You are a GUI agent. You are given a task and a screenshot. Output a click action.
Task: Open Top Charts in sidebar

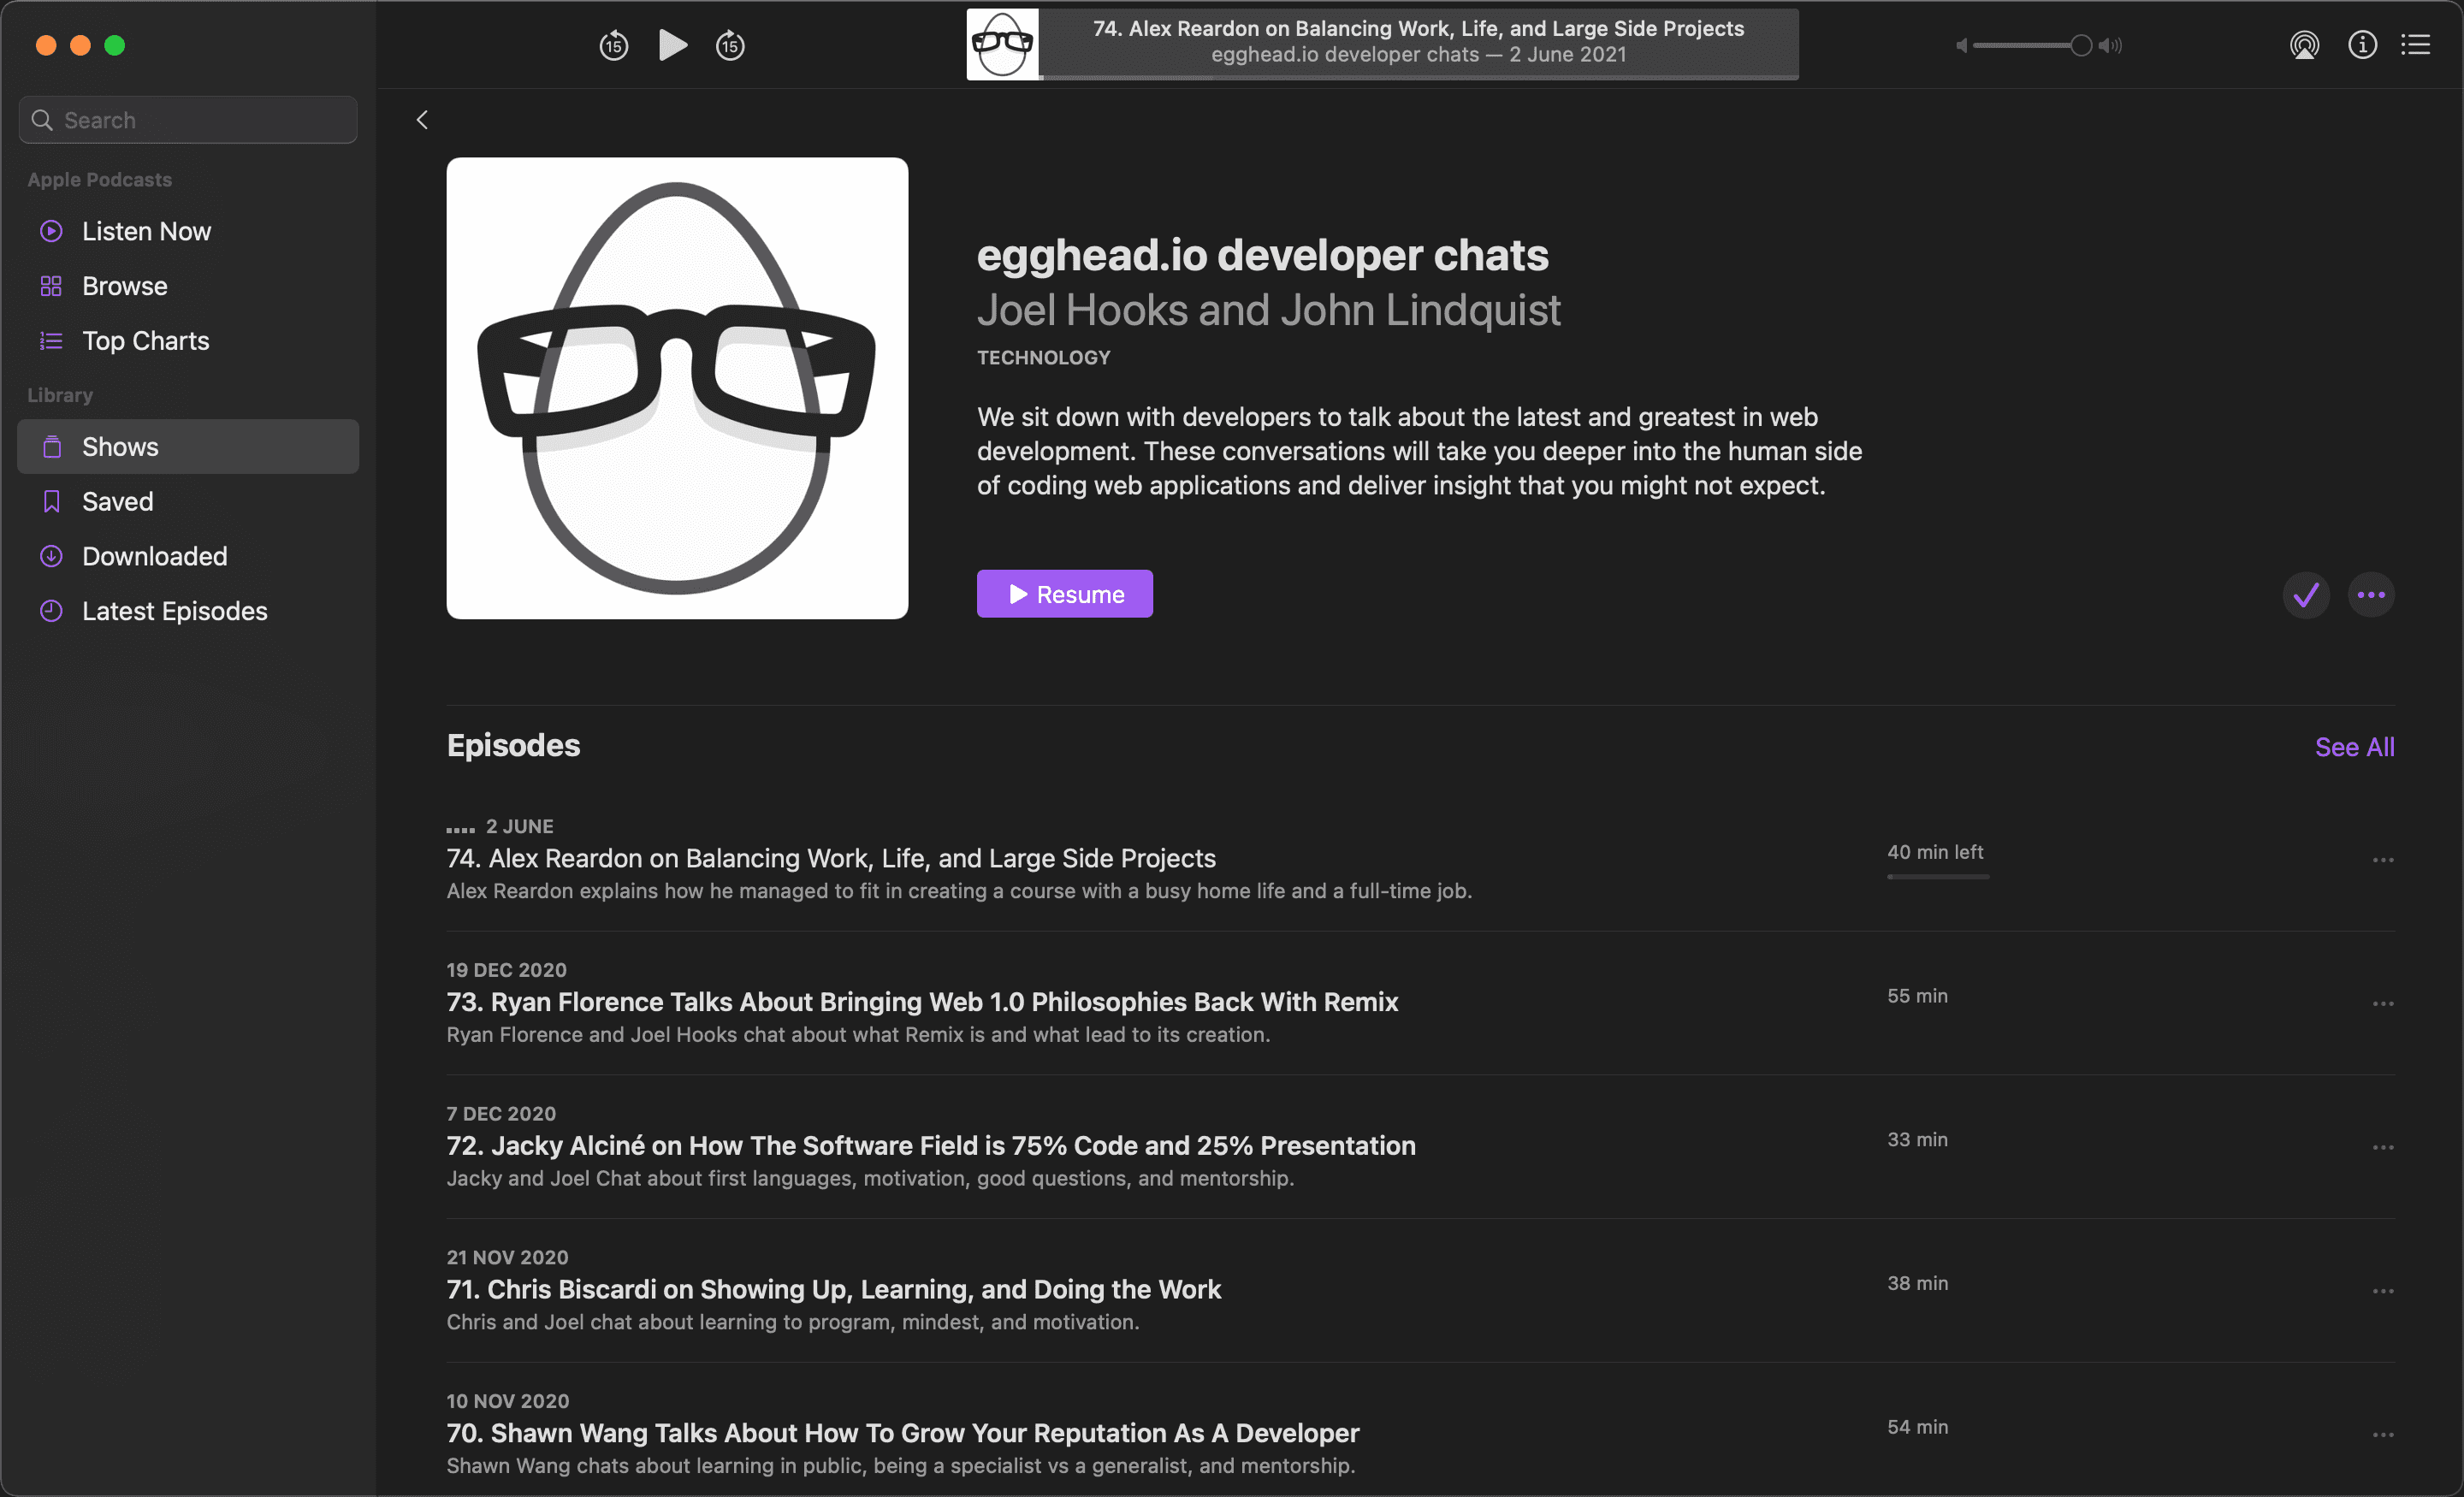click(188, 341)
